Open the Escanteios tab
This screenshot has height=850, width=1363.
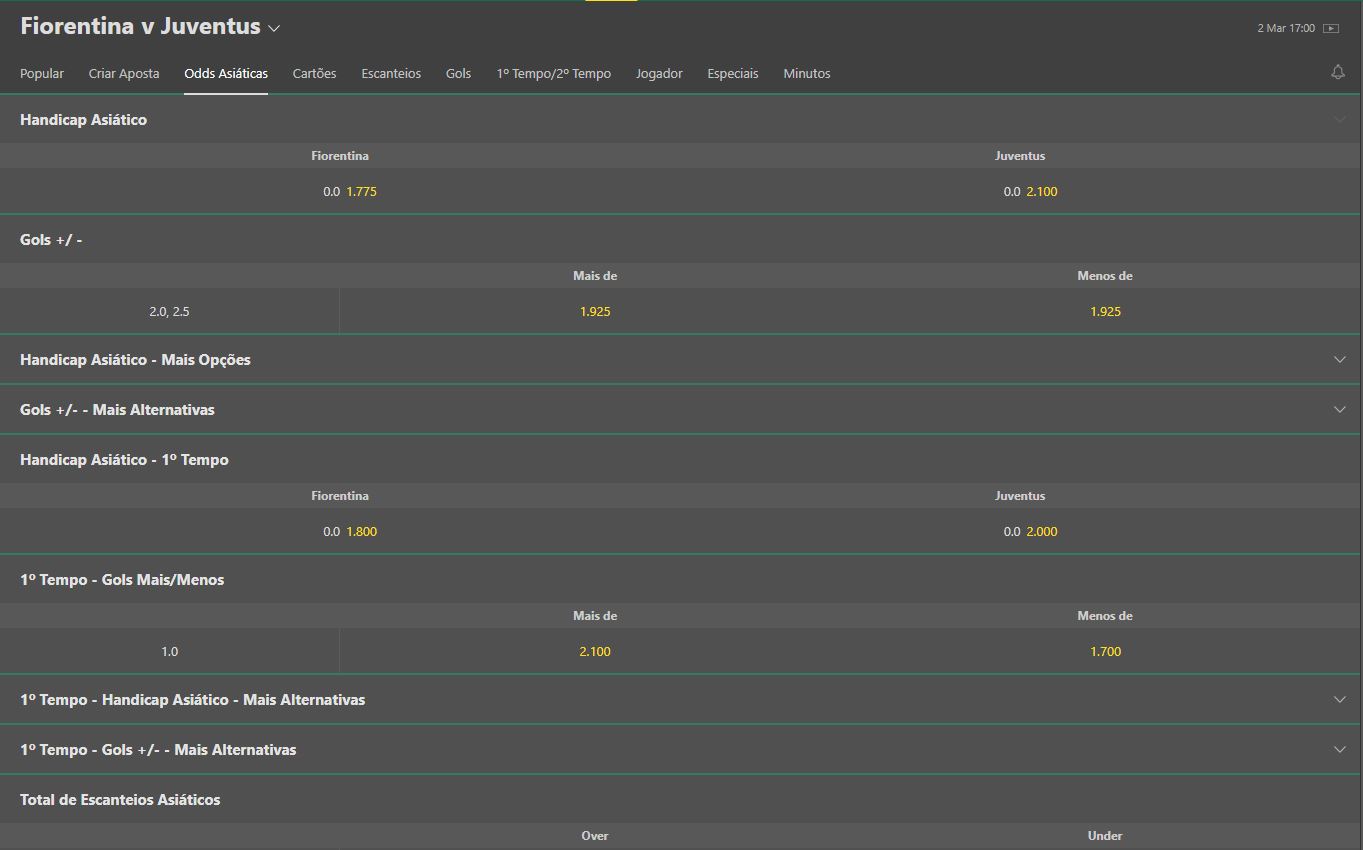pyautogui.click(x=391, y=73)
